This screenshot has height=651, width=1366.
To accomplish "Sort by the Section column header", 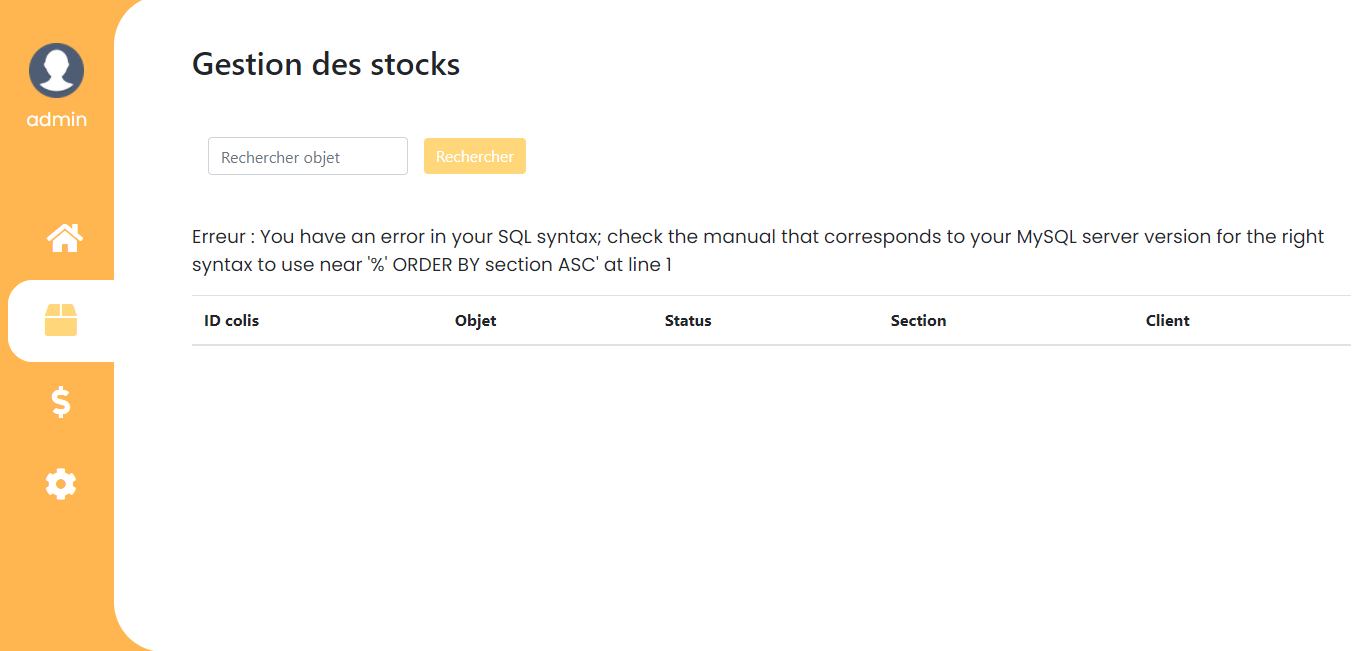I will pos(918,321).
